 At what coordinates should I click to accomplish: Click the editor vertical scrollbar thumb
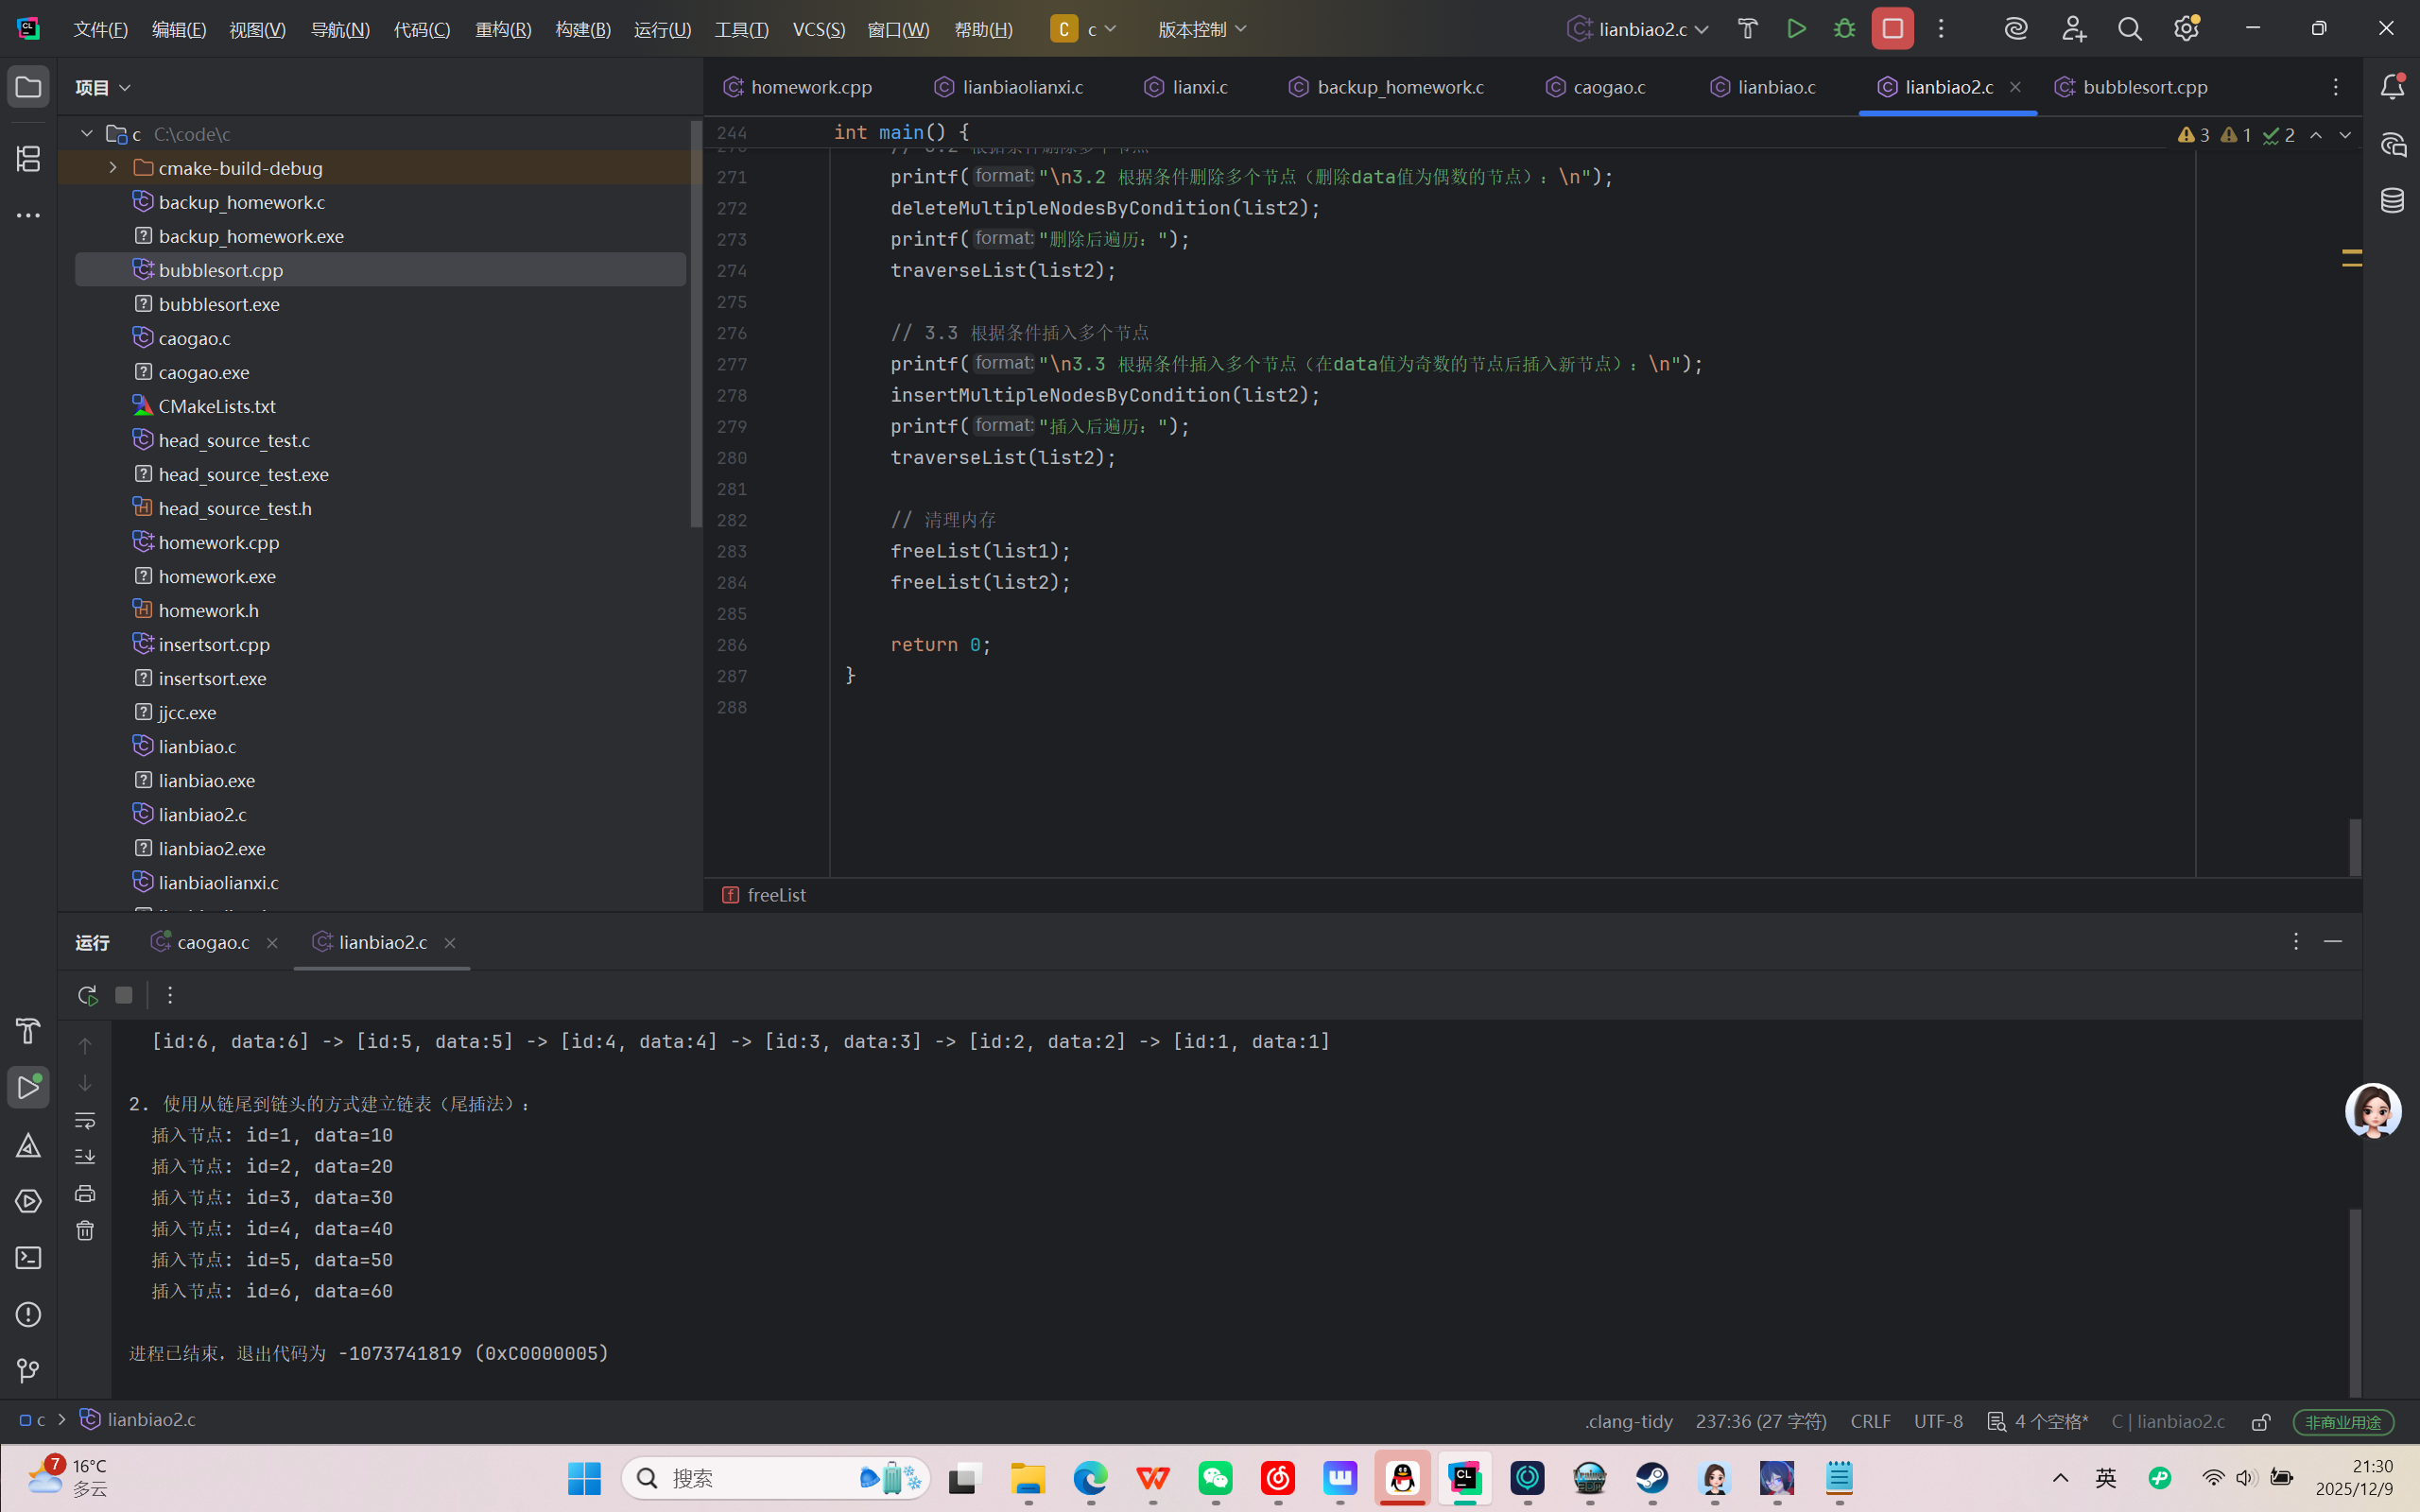(2355, 847)
